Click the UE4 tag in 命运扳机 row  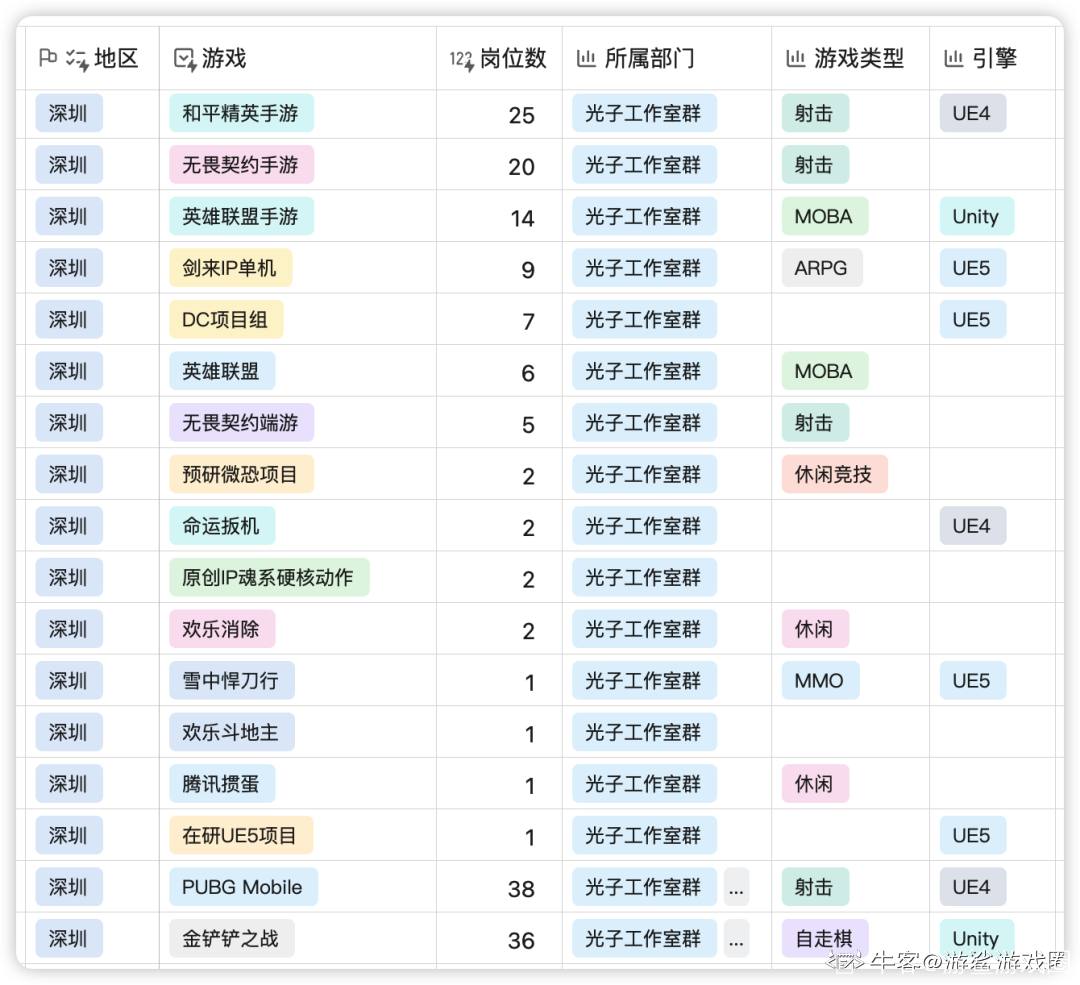[x=973, y=526]
